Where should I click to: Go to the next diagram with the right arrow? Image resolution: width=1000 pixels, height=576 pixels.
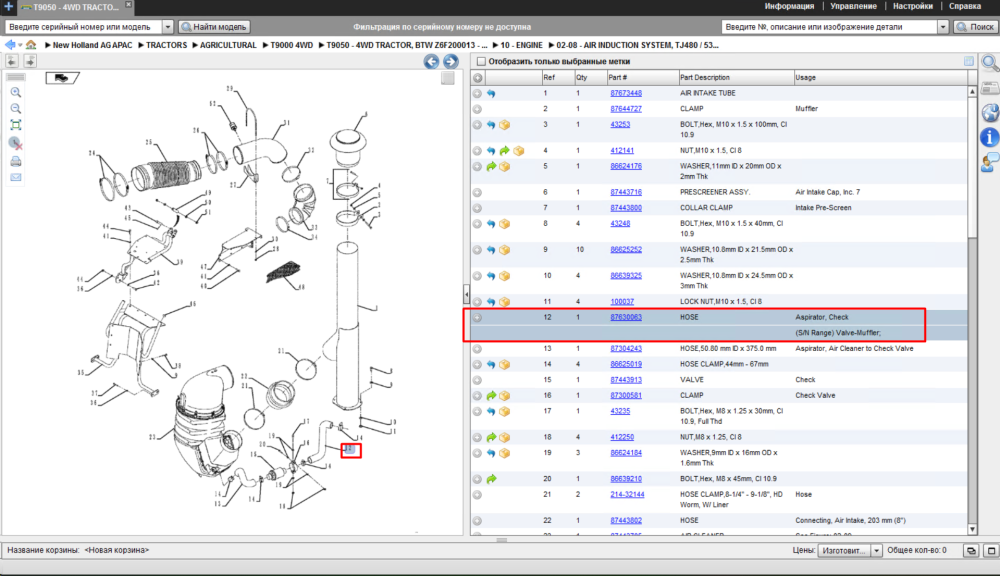pos(450,61)
